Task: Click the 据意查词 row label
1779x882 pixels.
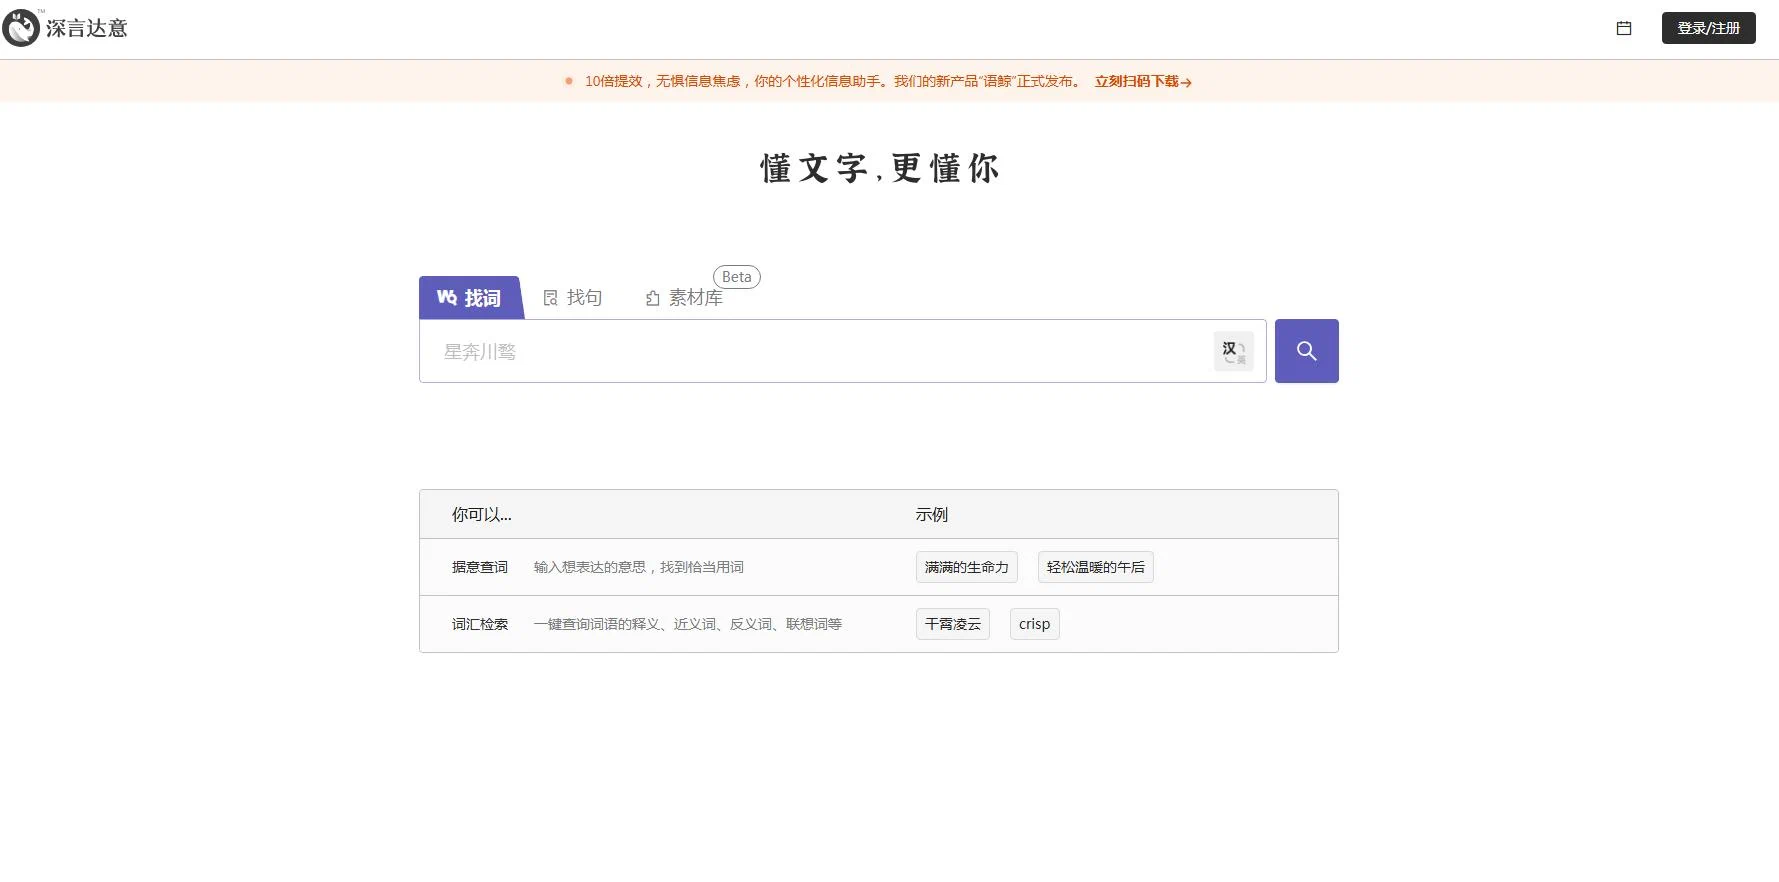Action: 480,567
